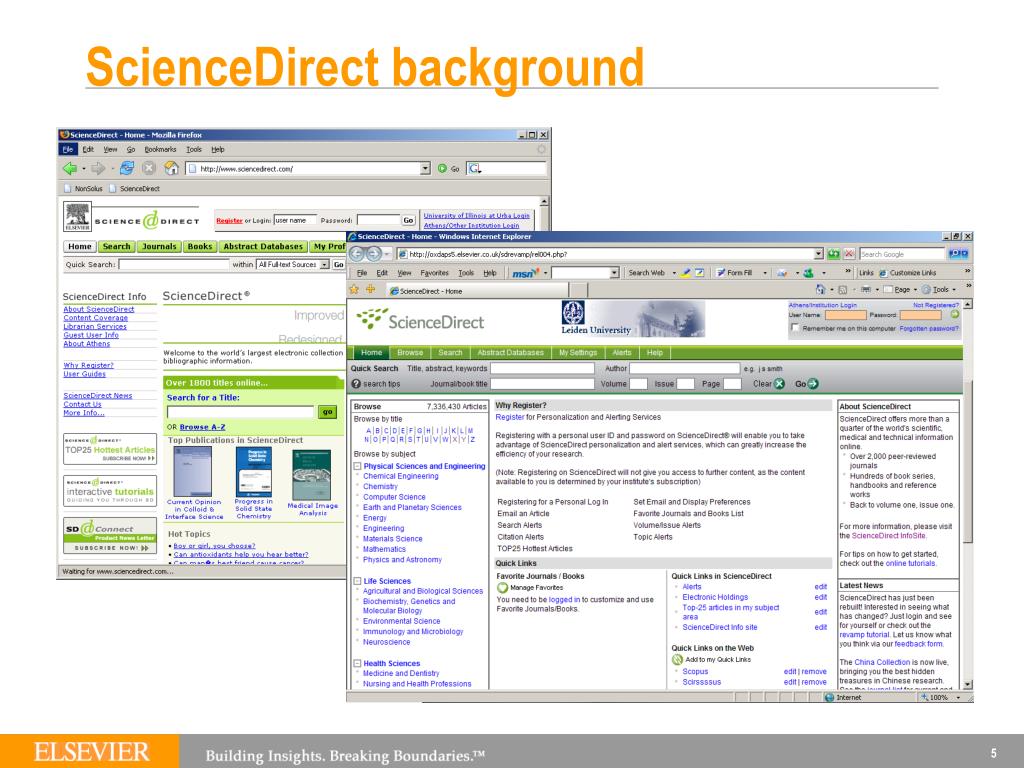Open the All Full-text Sources dropdown

pyautogui.click(x=325, y=264)
